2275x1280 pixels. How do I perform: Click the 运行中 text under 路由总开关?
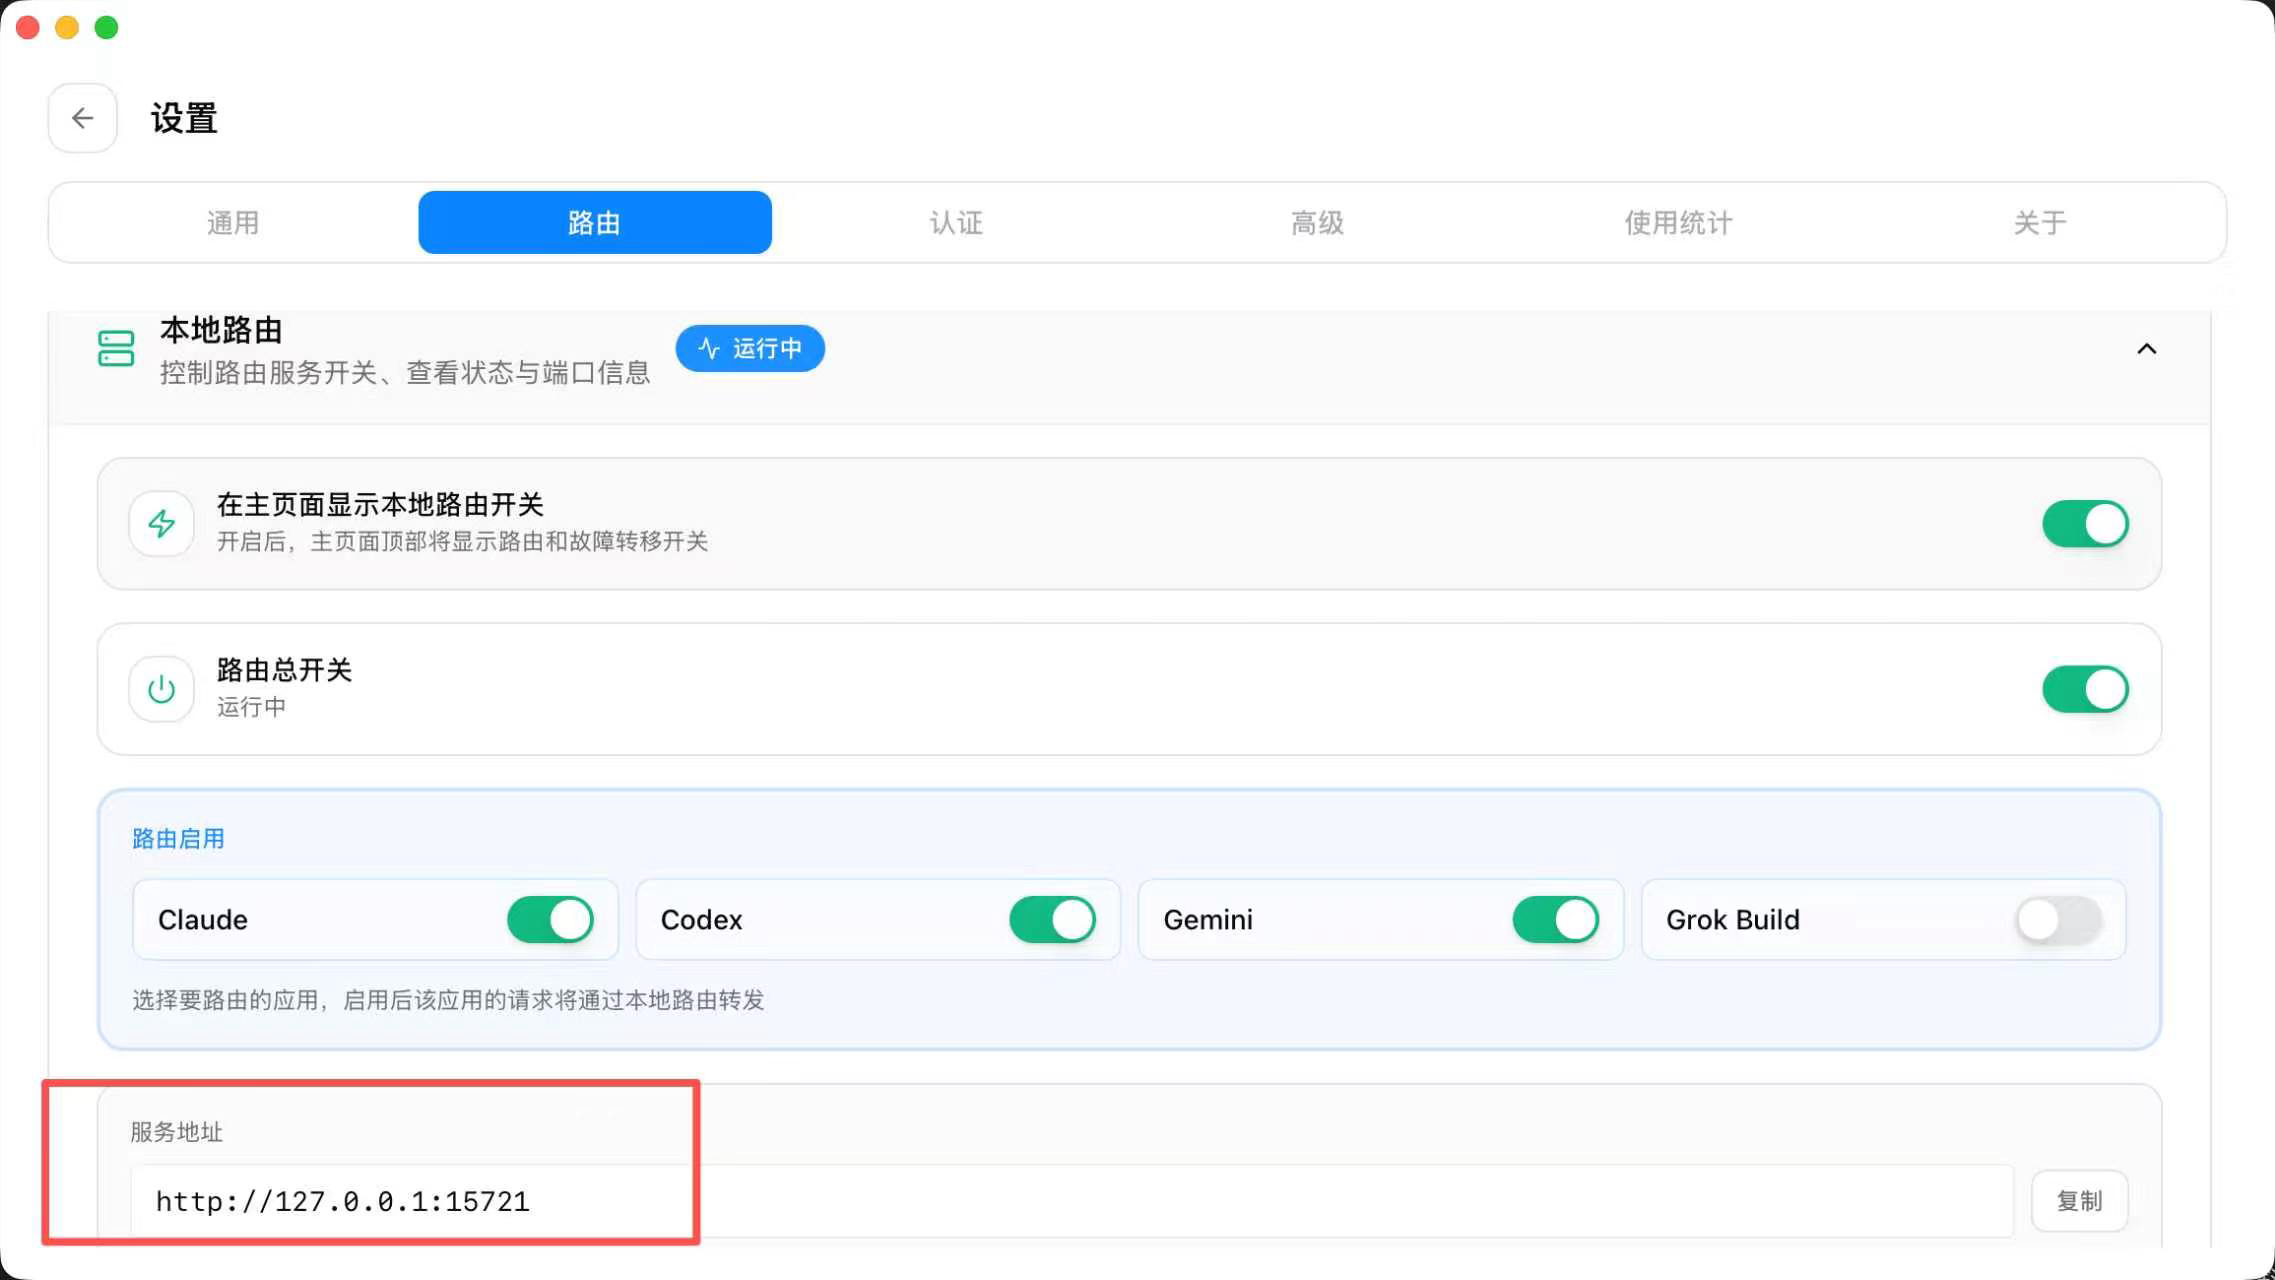tap(251, 707)
